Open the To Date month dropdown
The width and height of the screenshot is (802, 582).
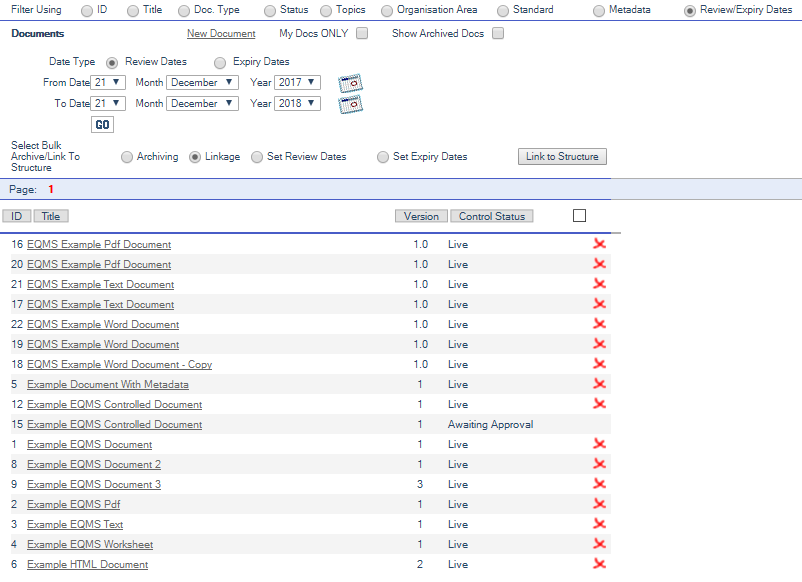point(202,103)
